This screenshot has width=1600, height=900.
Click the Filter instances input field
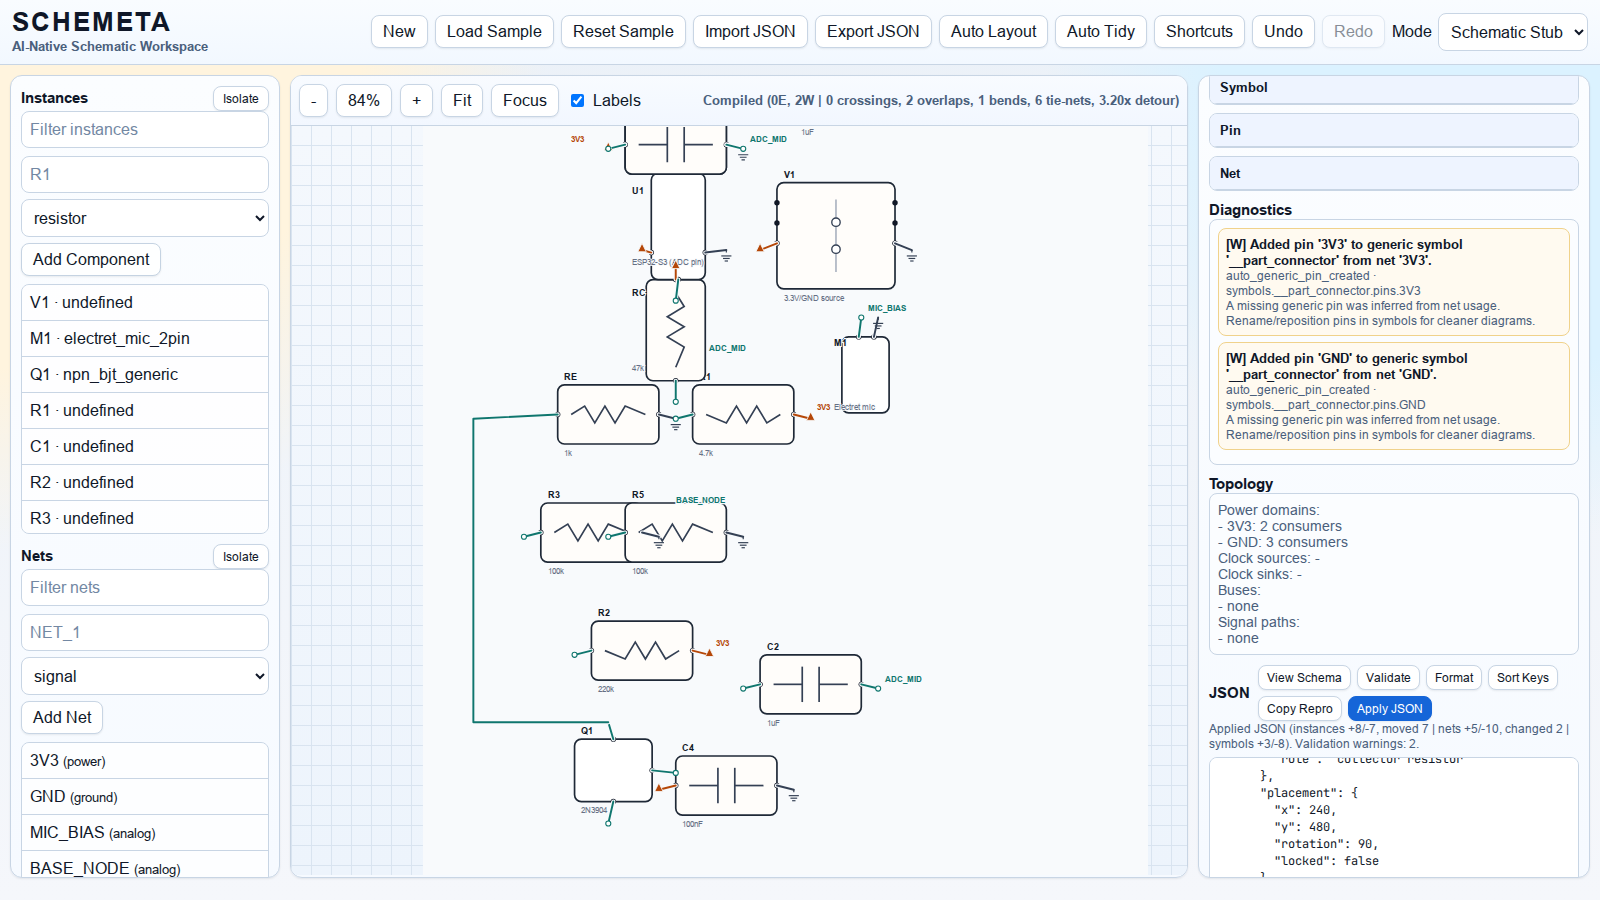click(145, 129)
